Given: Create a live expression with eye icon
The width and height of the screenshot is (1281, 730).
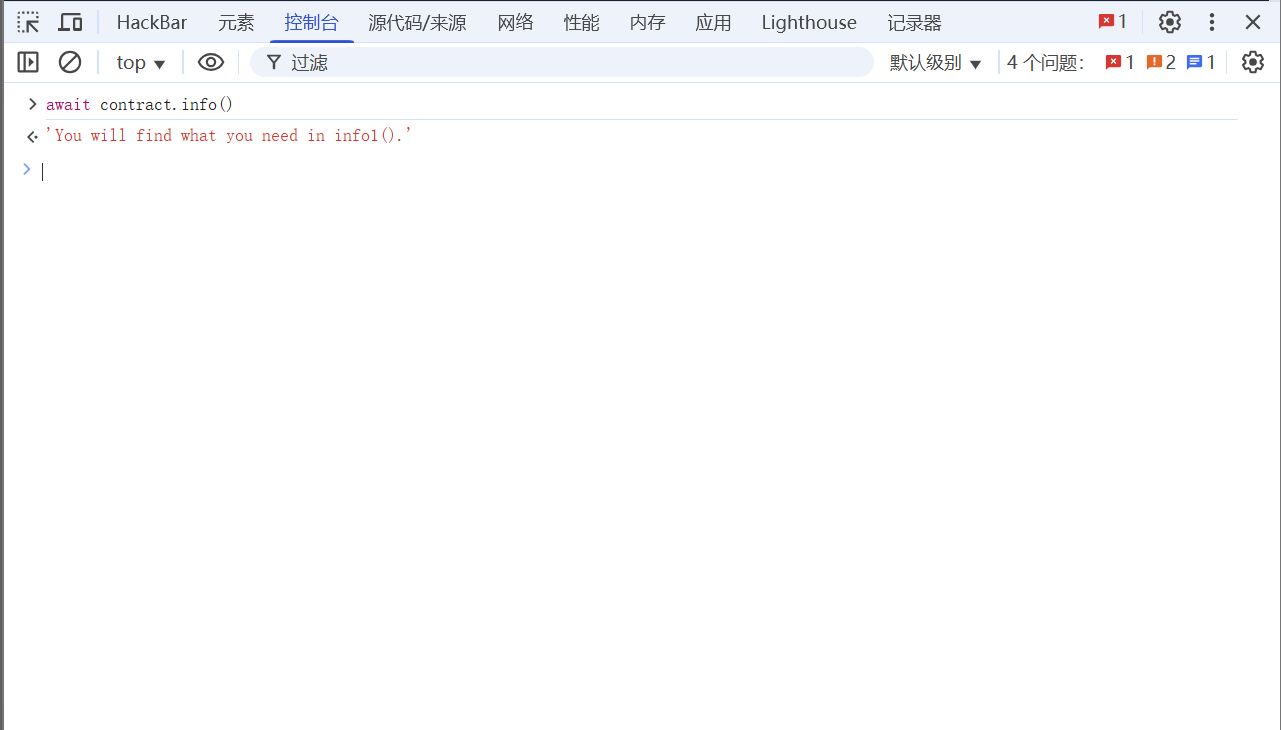Looking at the screenshot, I should (210, 62).
